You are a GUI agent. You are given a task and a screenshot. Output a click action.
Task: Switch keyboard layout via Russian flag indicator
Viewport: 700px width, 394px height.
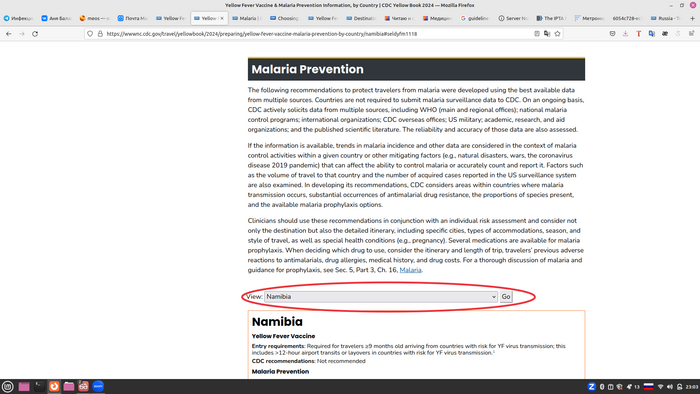coord(649,387)
